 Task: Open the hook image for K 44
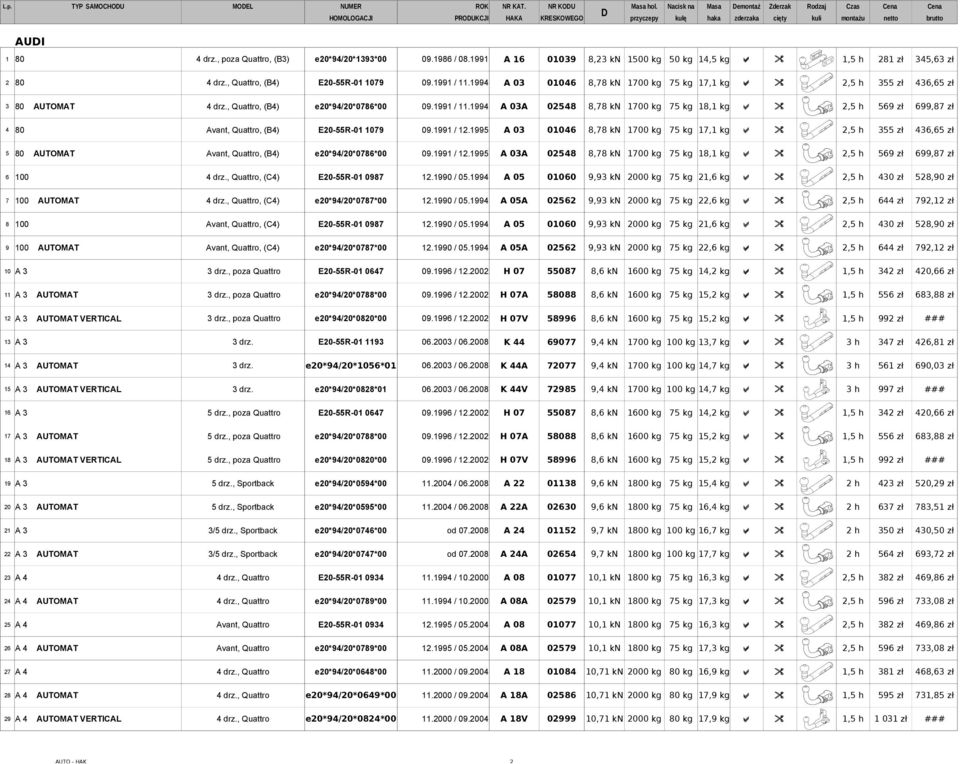816,342
